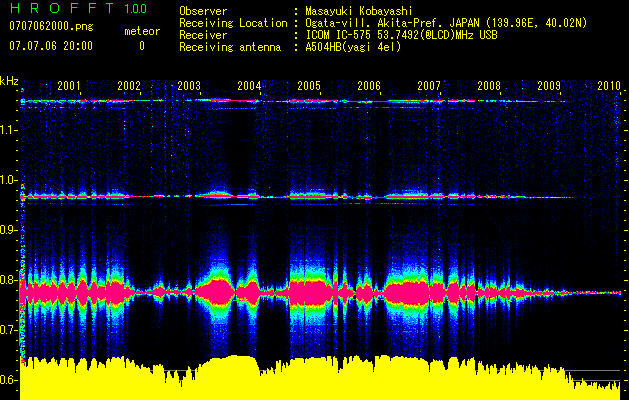The image size is (629, 400).
Task: Click the 2002 time marker
Action: [129, 85]
